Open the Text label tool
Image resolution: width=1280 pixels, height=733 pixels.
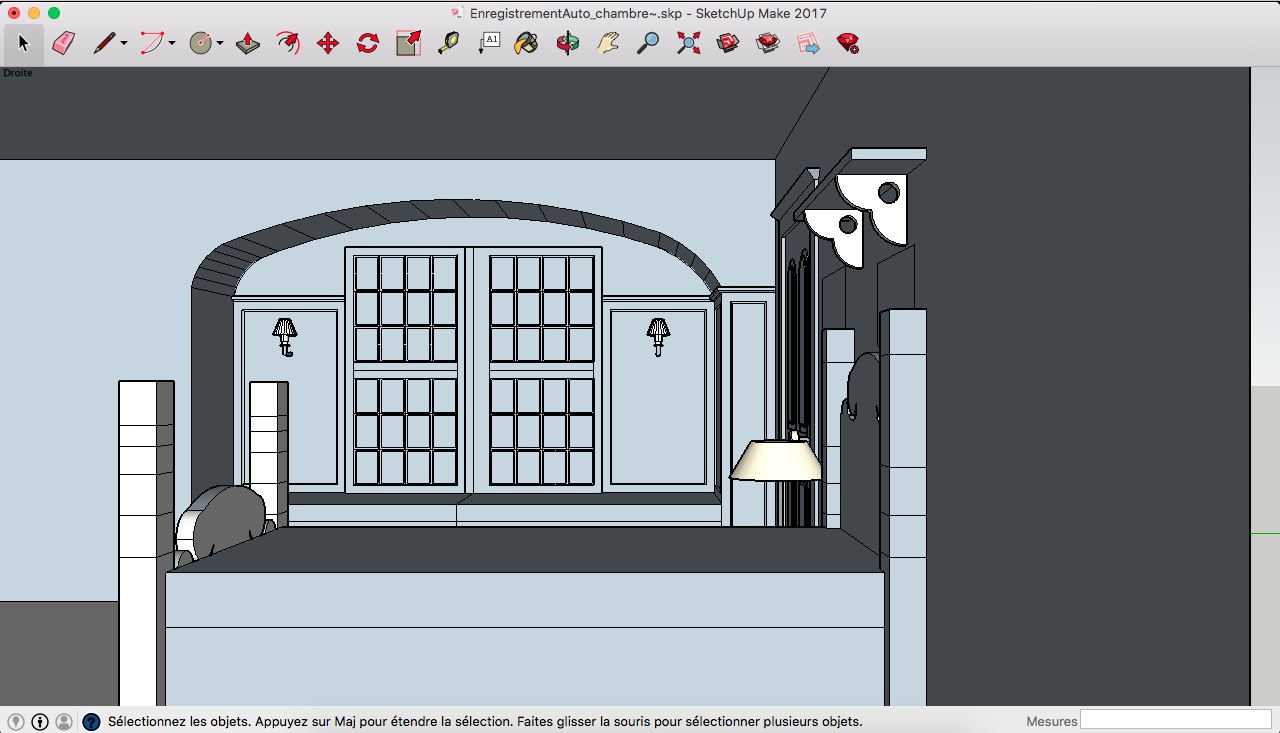pos(489,43)
